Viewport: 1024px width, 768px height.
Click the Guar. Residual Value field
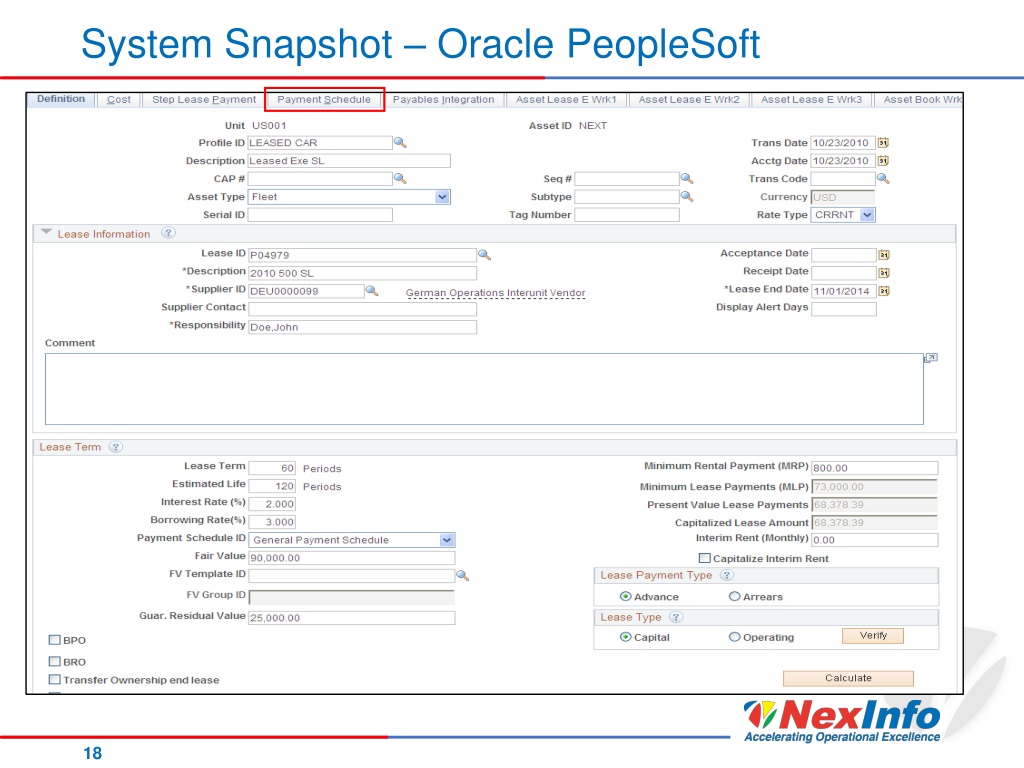(352, 618)
